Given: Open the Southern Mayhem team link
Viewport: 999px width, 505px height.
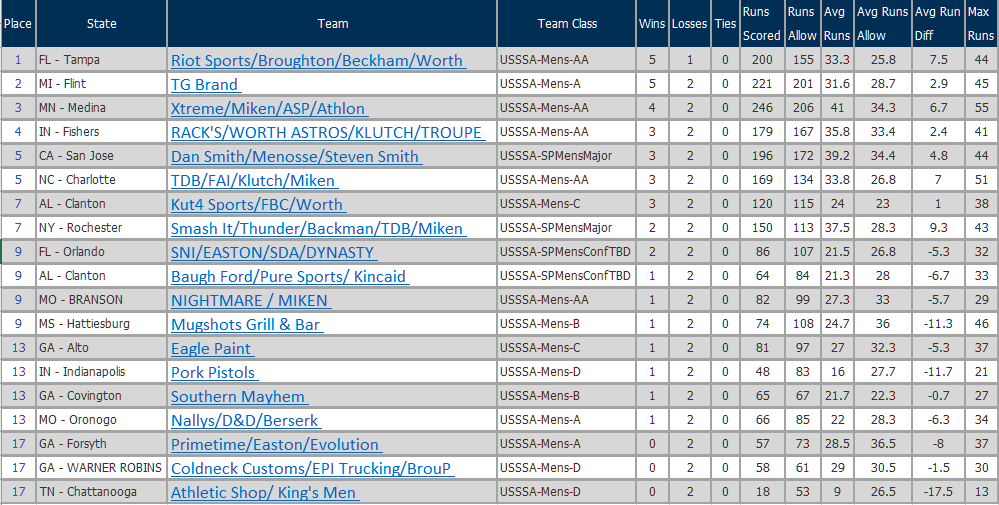Looking at the screenshot, I should [240, 396].
